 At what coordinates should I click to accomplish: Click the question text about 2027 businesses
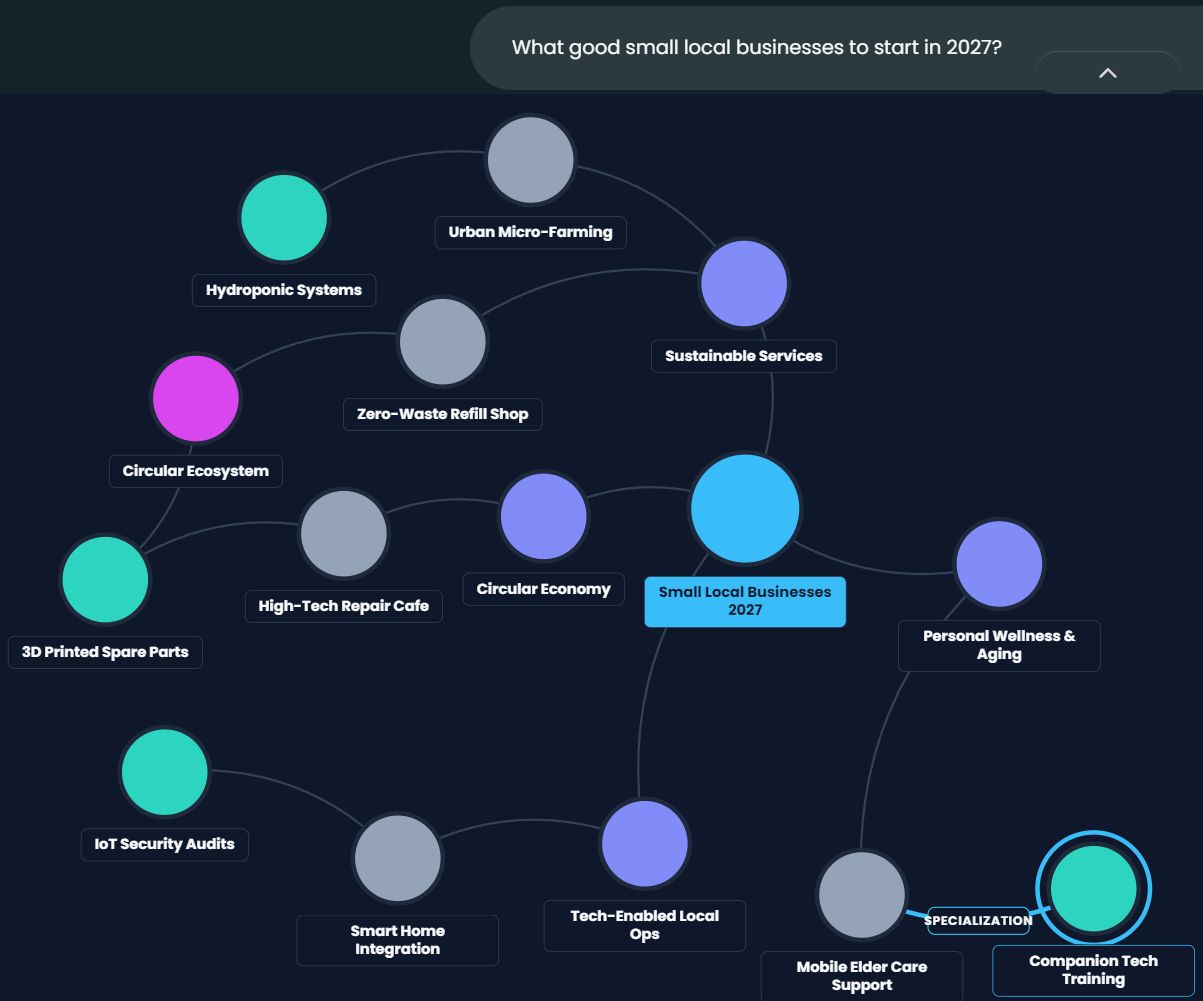[756, 47]
